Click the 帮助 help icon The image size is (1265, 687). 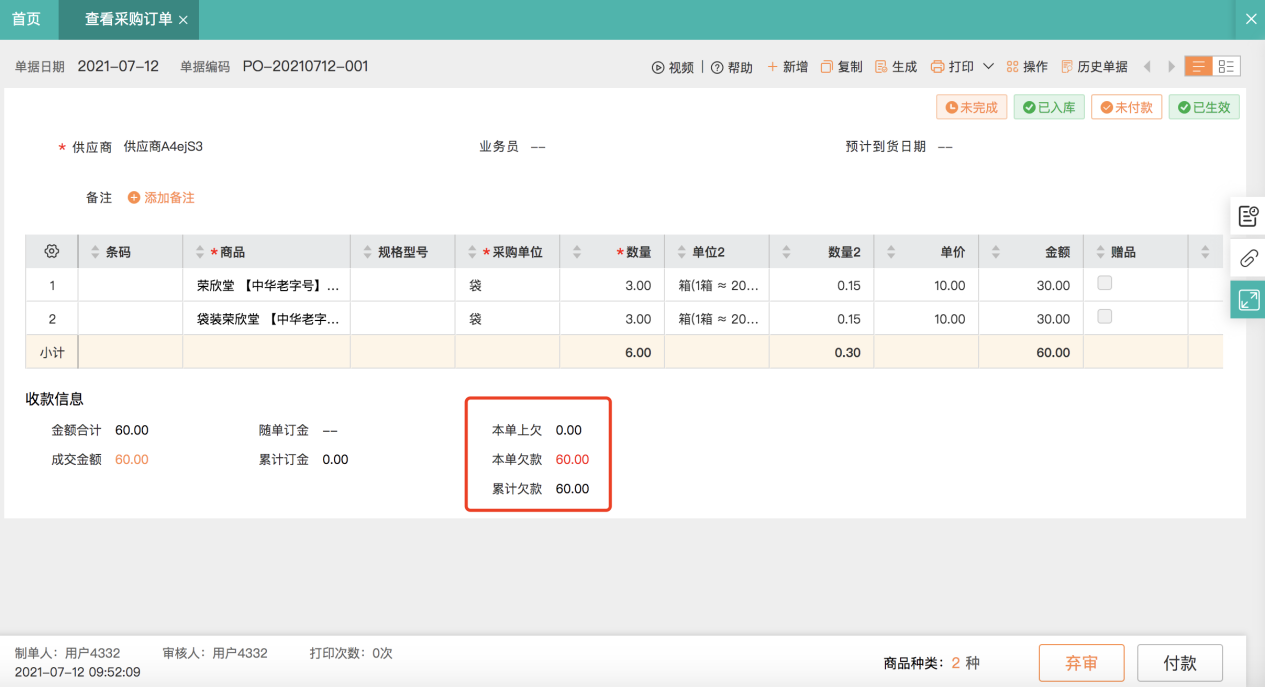[718, 68]
